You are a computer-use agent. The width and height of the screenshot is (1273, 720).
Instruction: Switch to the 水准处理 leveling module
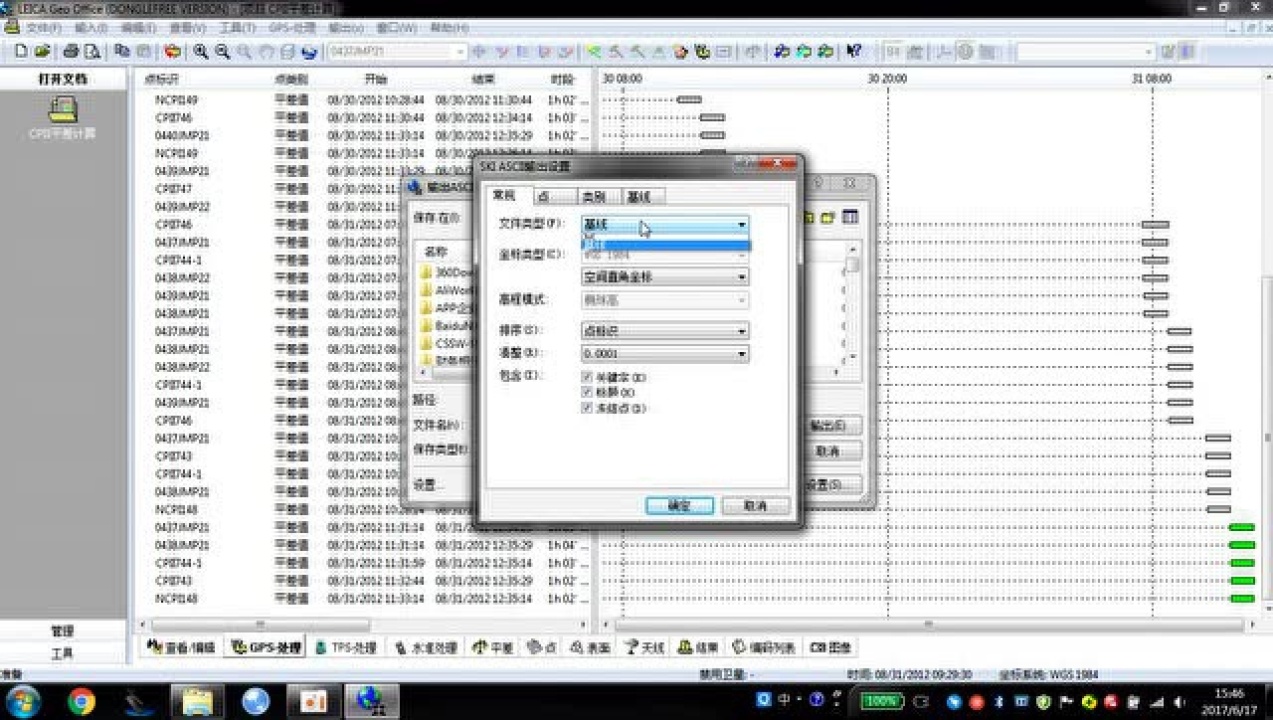(x=427, y=647)
